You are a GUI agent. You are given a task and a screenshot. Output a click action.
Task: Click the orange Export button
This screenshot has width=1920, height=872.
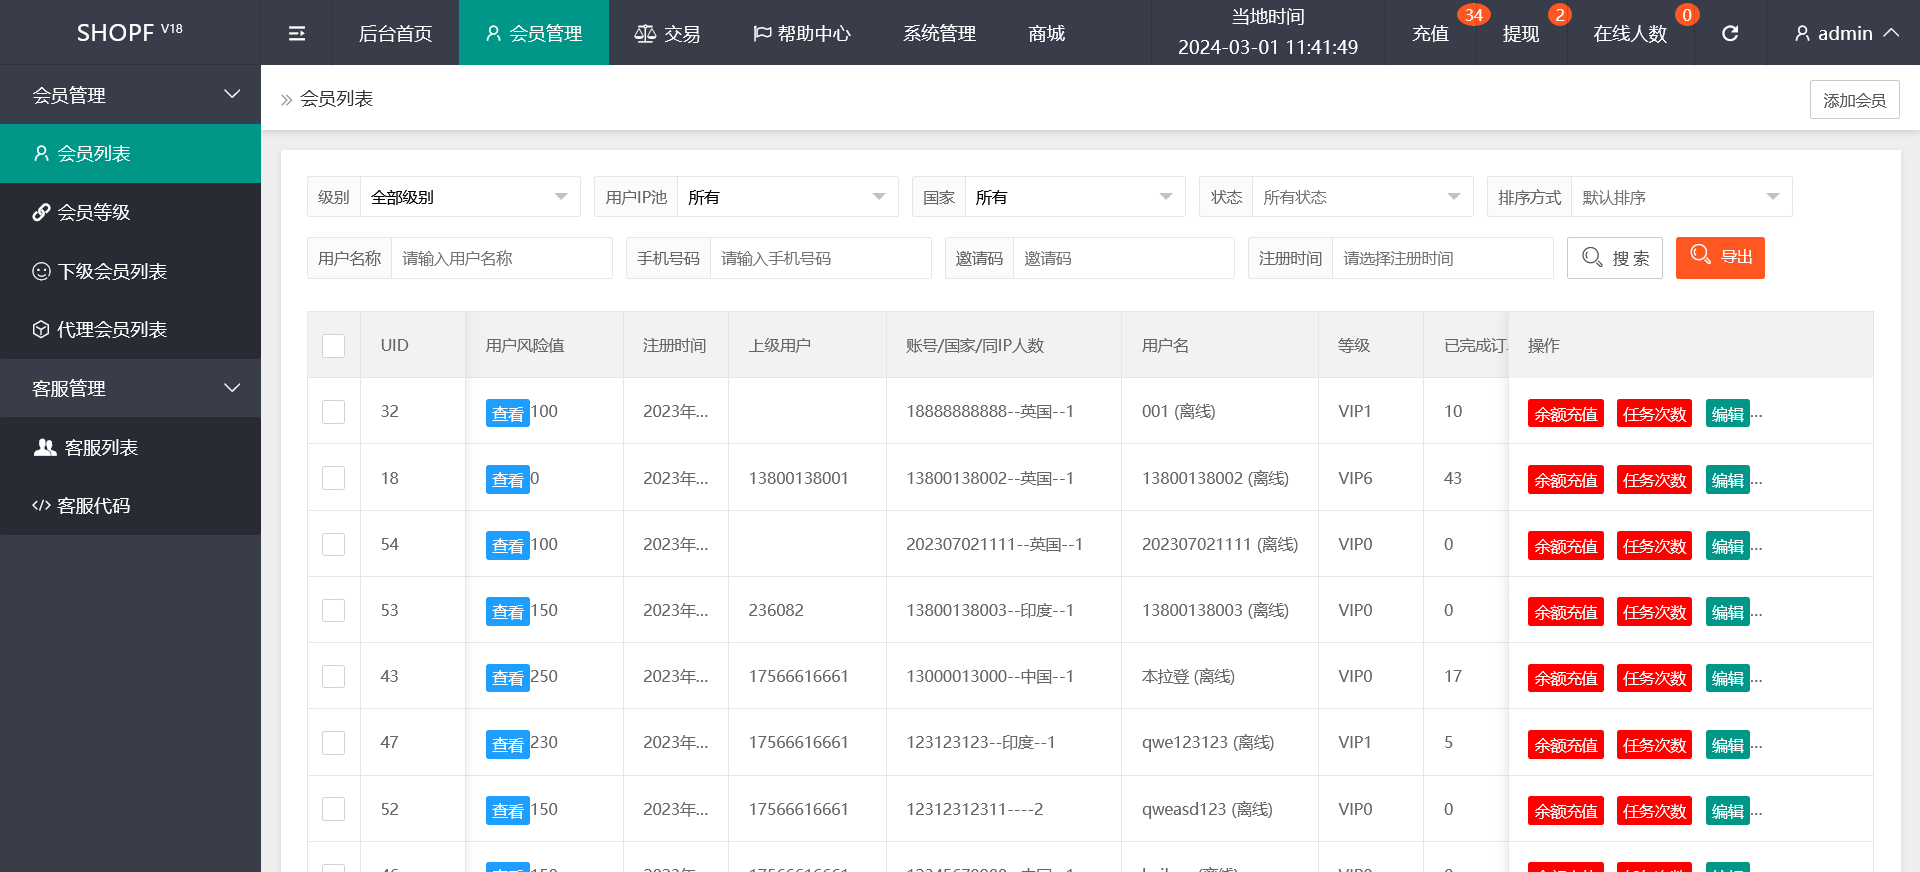pyautogui.click(x=1720, y=258)
